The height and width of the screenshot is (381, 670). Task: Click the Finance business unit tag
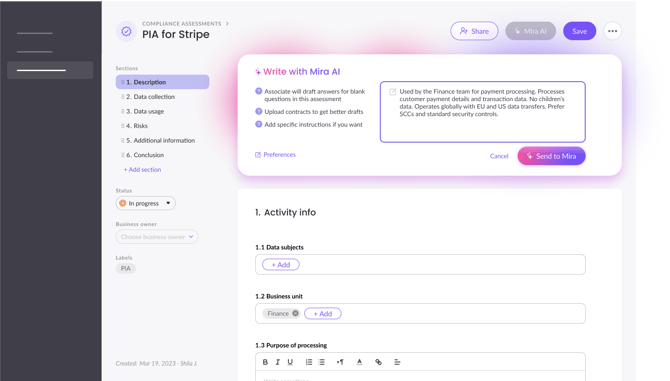click(x=281, y=314)
